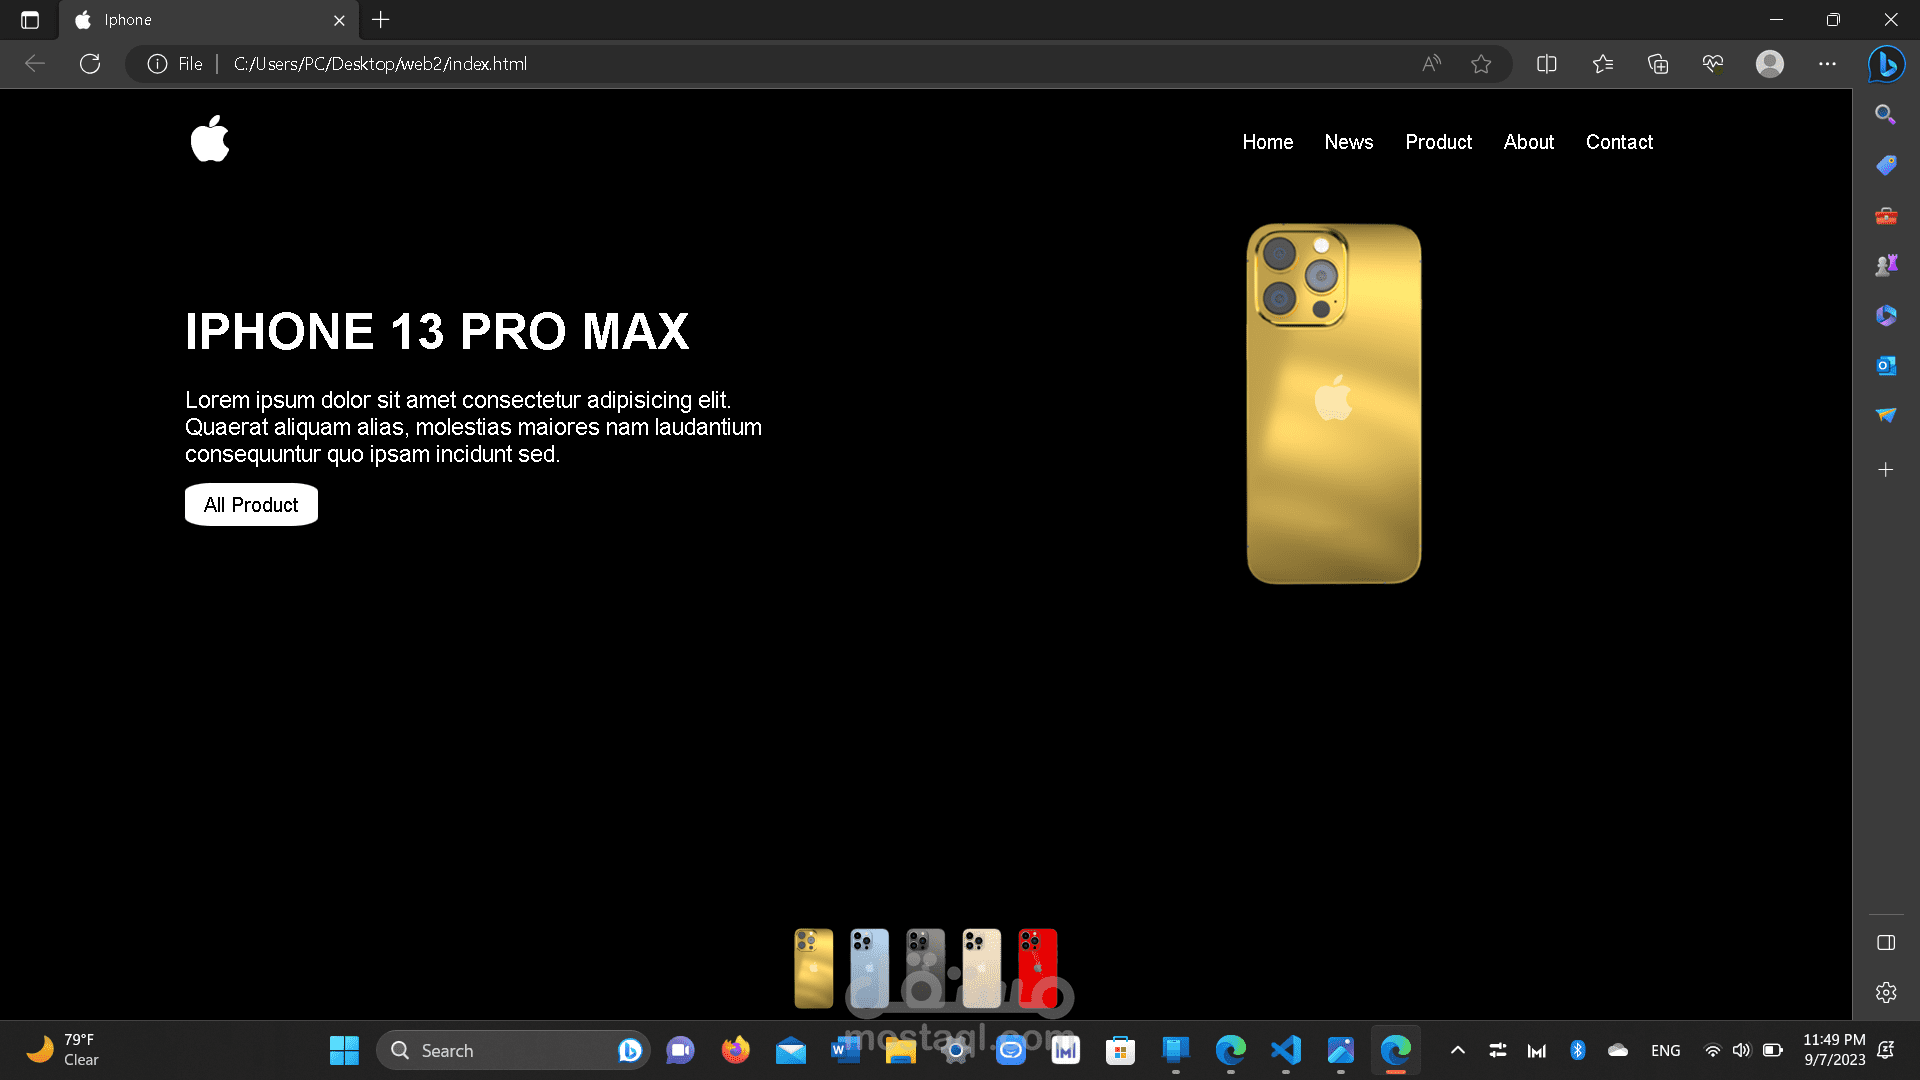This screenshot has height=1080, width=1920.
Task: Switch the ENG input language
Action: coord(1665,1050)
